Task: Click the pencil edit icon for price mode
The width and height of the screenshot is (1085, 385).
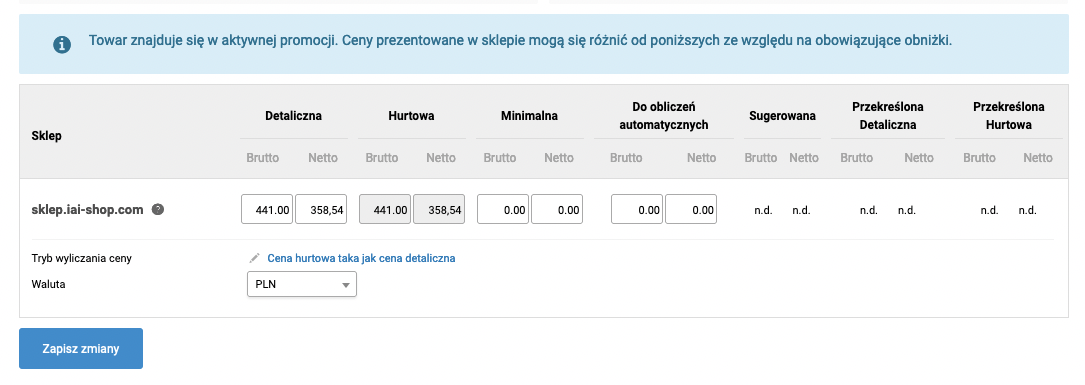Action: point(254,258)
